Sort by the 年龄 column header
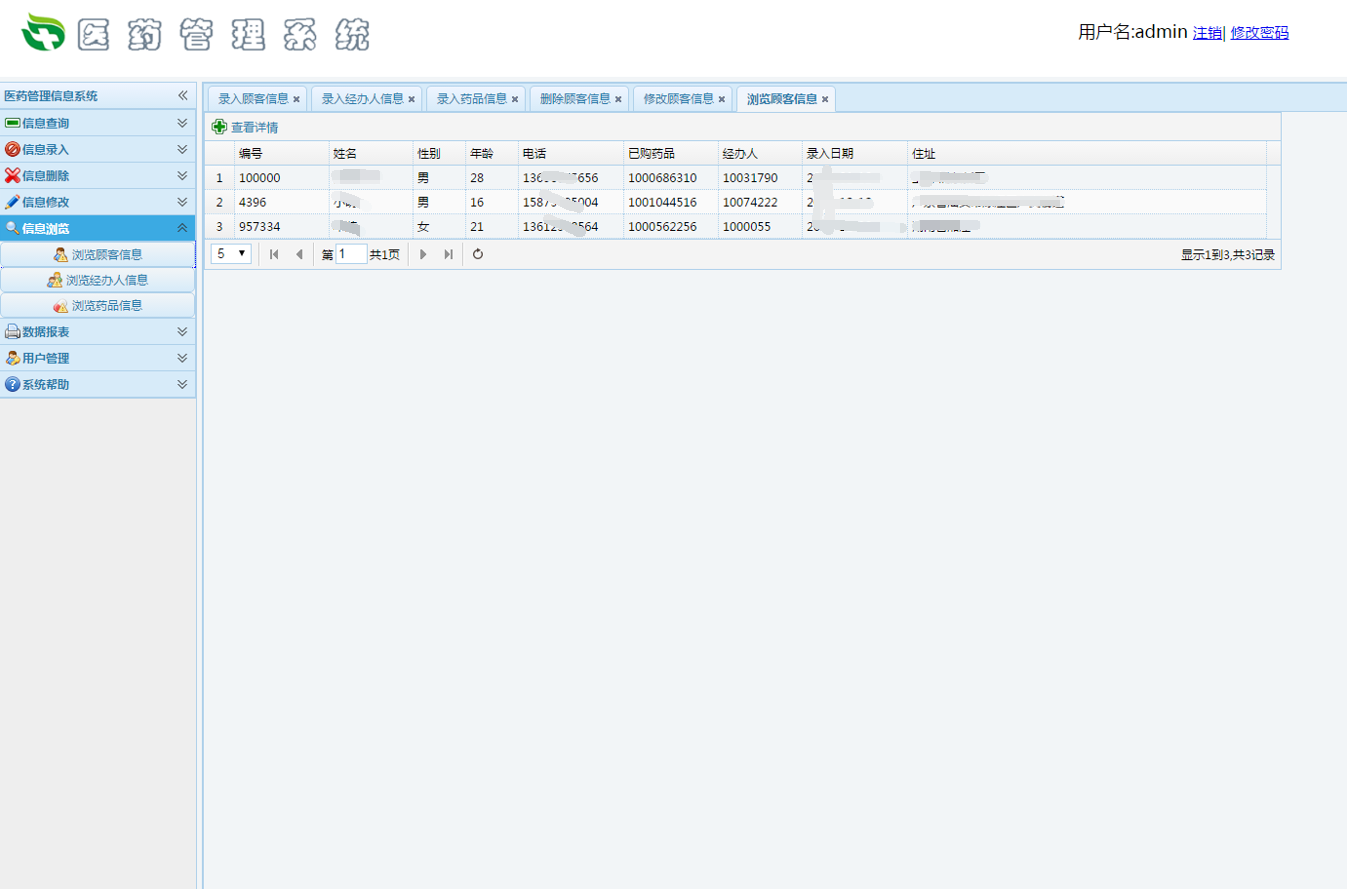 491,153
